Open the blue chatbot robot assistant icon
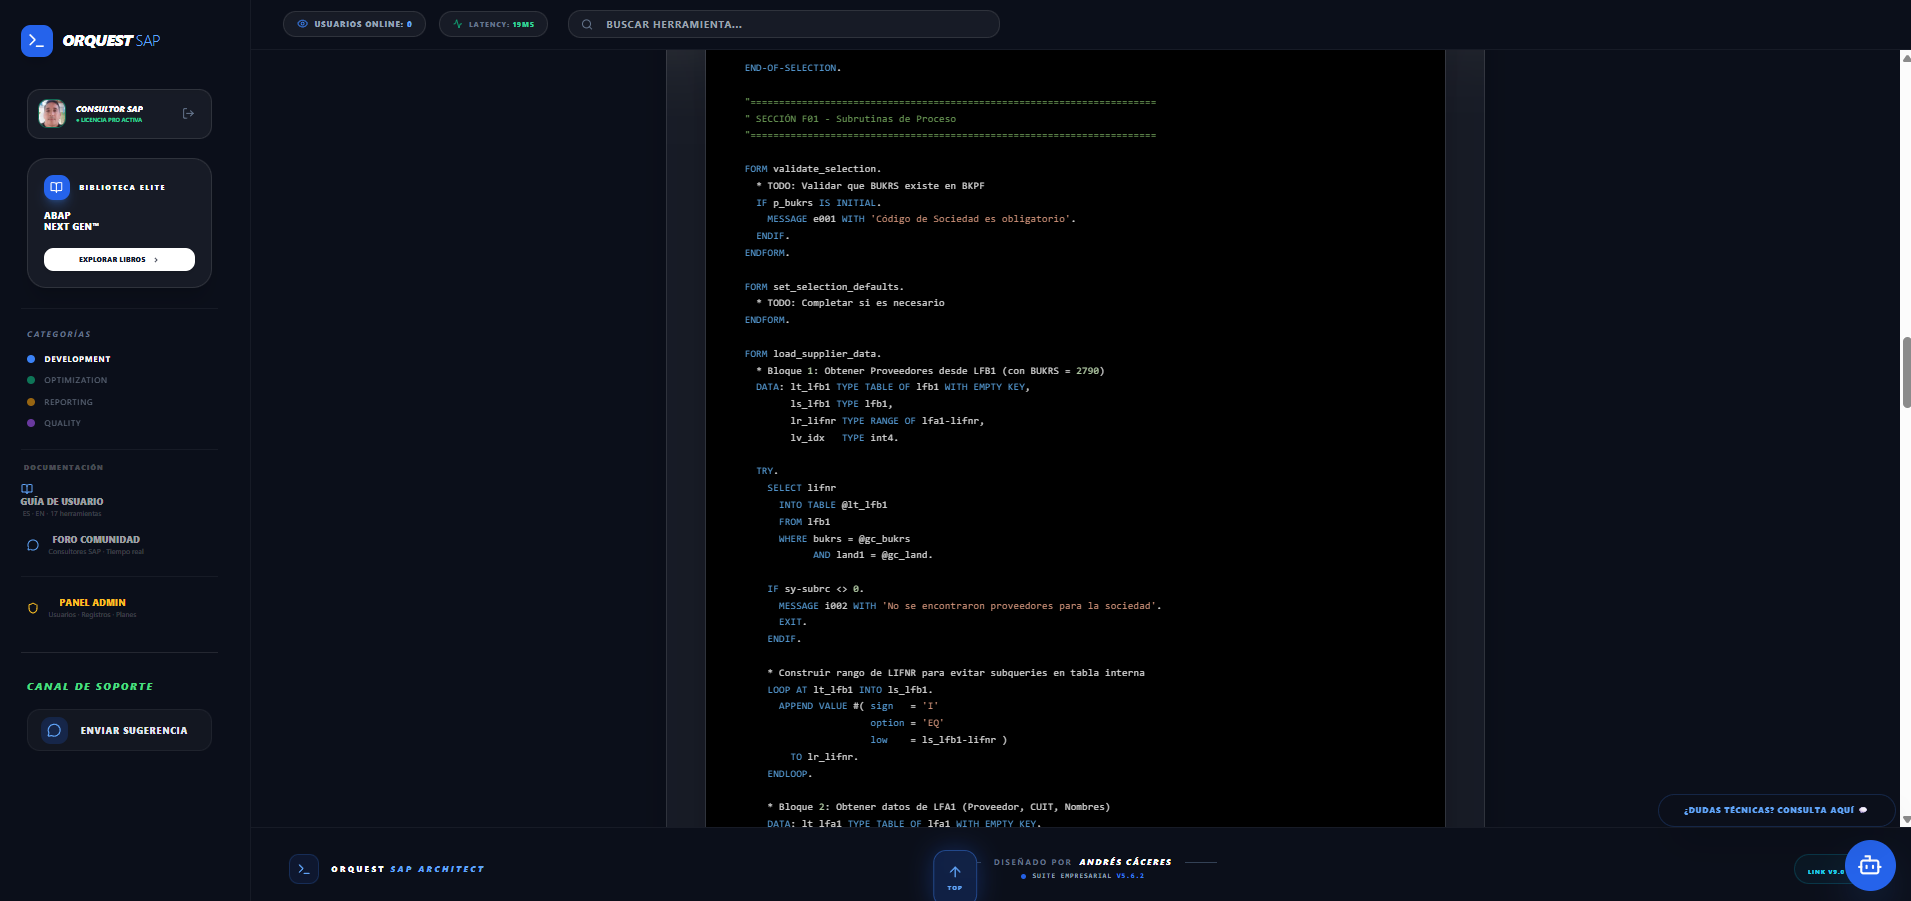Viewport: 1911px width, 901px height. pyautogui.click(x=1869, y=866)
